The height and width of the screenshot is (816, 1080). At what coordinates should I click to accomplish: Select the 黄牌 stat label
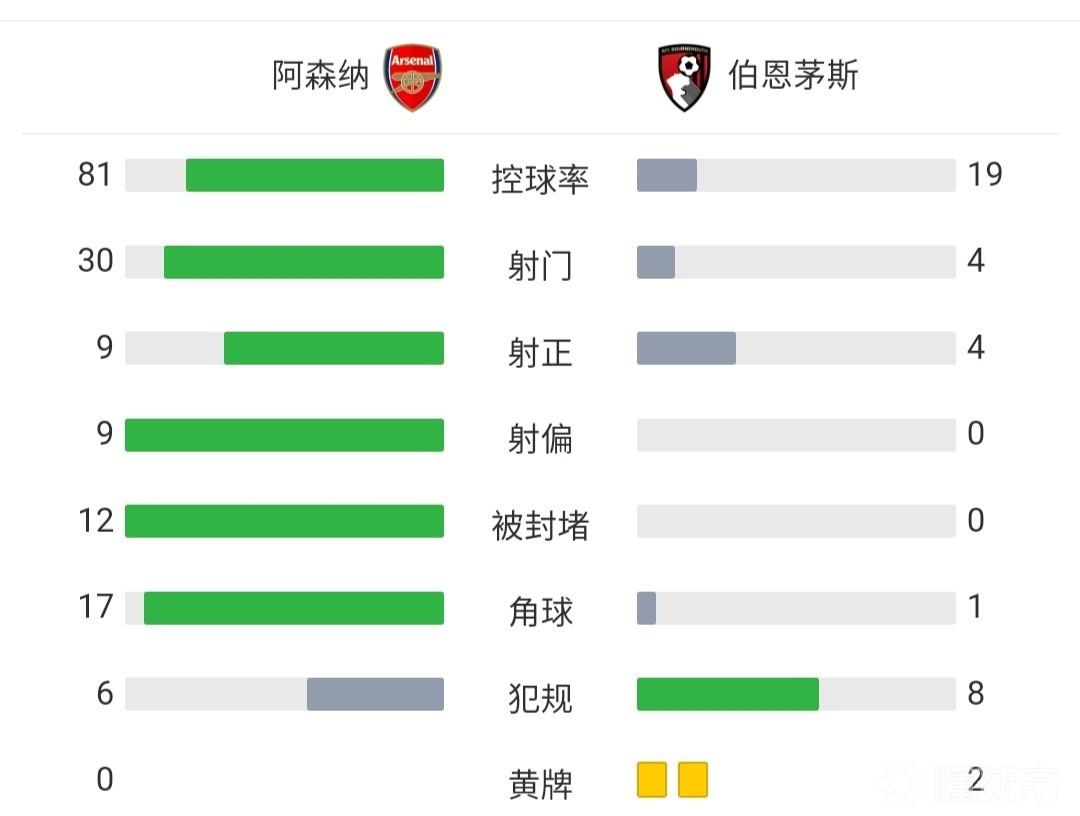coord(540,784)
